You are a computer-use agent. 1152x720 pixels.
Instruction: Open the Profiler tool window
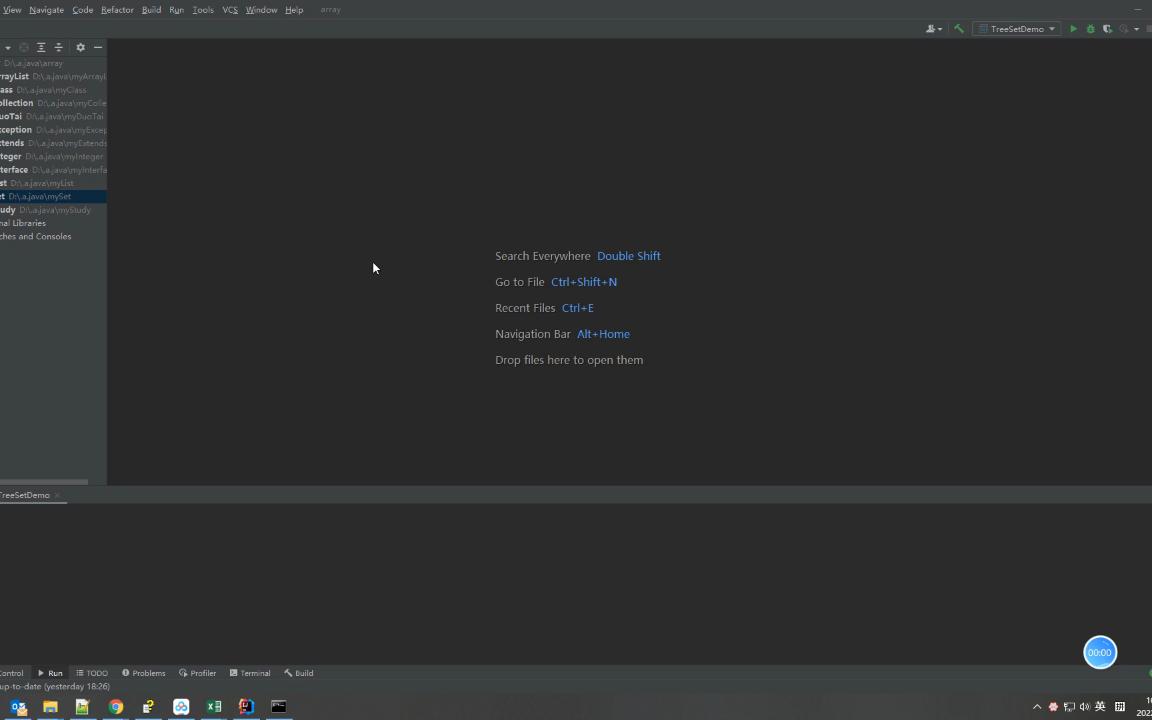coord(197,672)
